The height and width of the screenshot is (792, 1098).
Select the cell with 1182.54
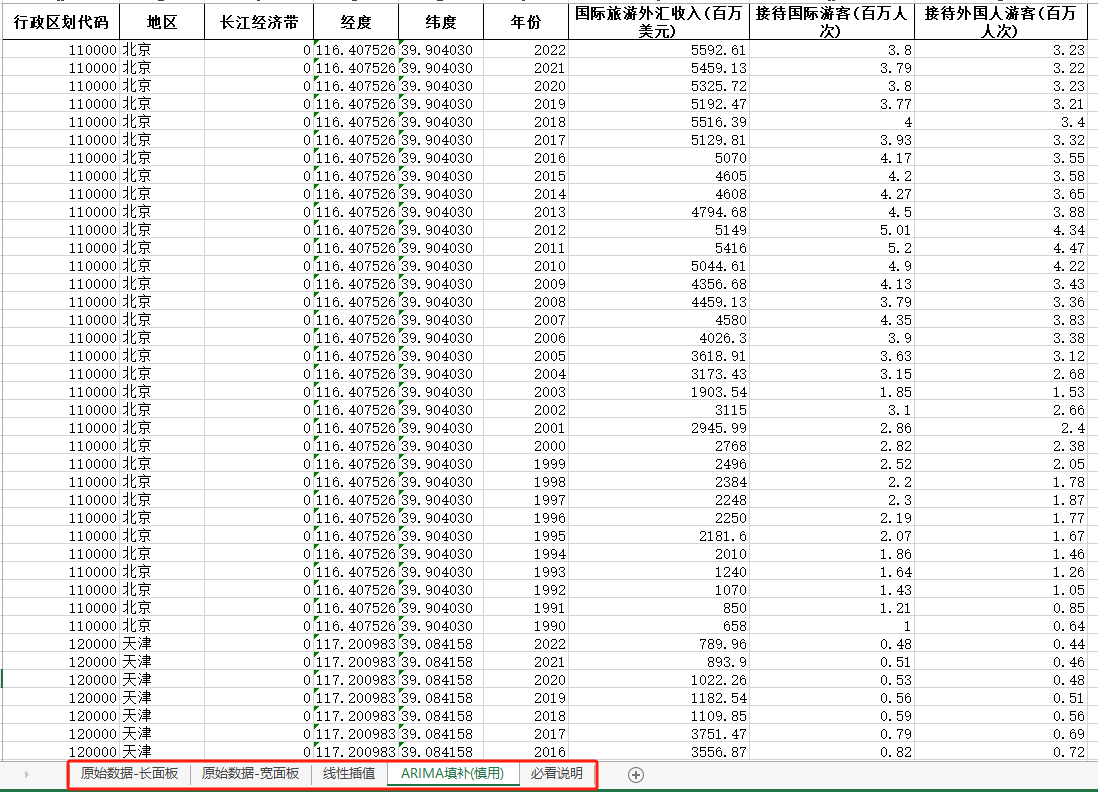pos(659,697)
